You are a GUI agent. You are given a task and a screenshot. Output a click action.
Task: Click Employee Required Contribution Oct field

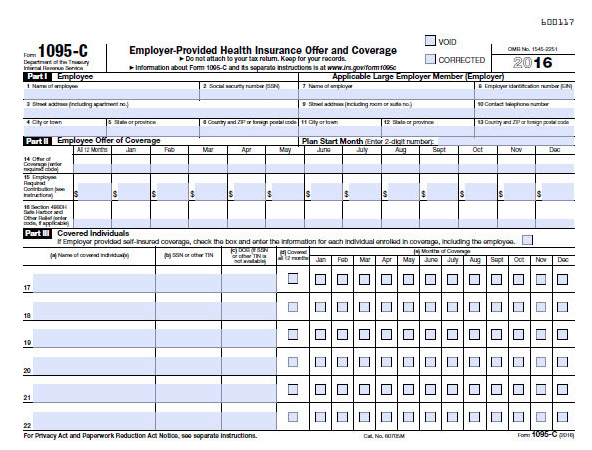(x=480, y=191)
